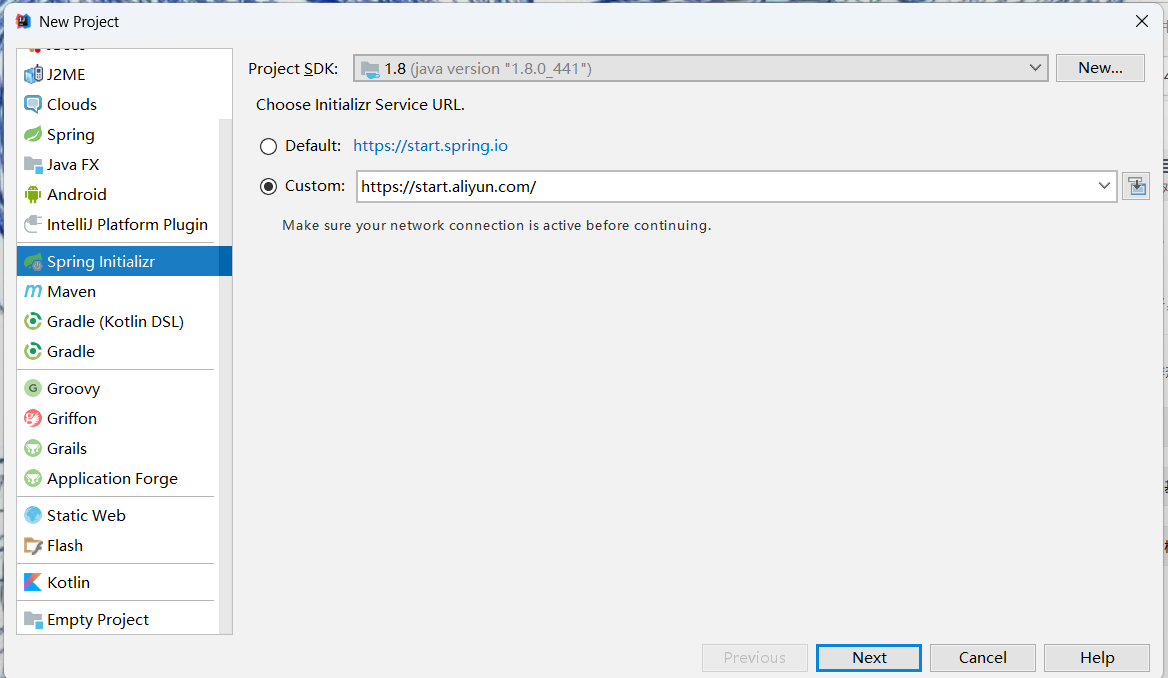Click the Previous button
1168x678 pixels.
[755, 658]
